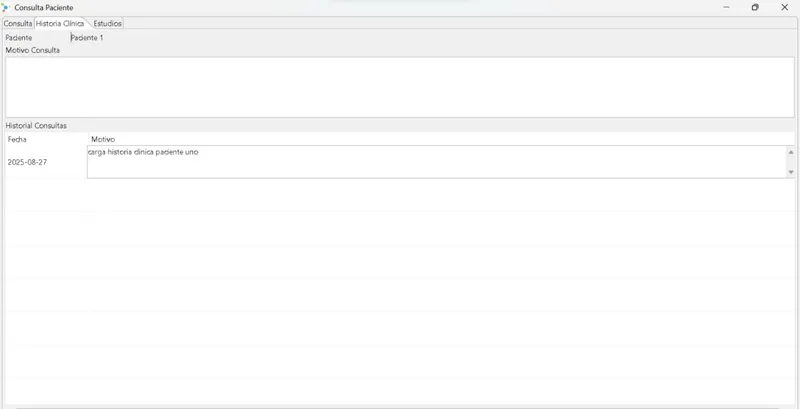Select the Estudios tab

click(107, 23)
